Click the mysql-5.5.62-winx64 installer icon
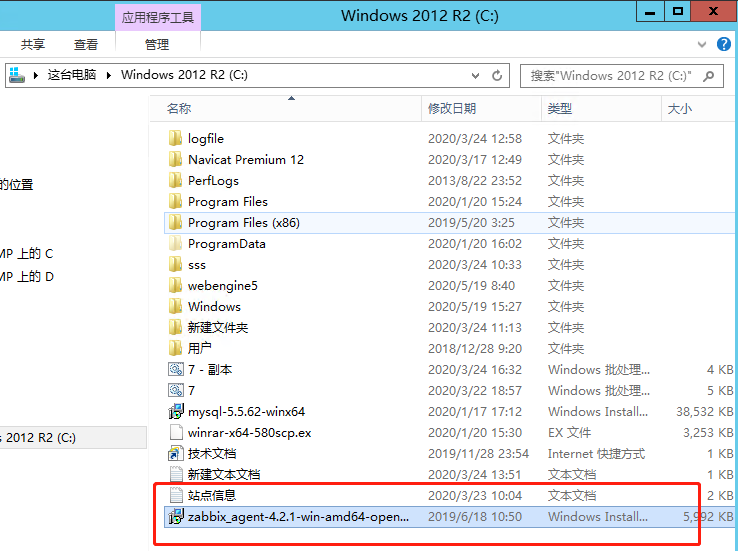The height and width of the screenshot is (551, 738). 176,412
